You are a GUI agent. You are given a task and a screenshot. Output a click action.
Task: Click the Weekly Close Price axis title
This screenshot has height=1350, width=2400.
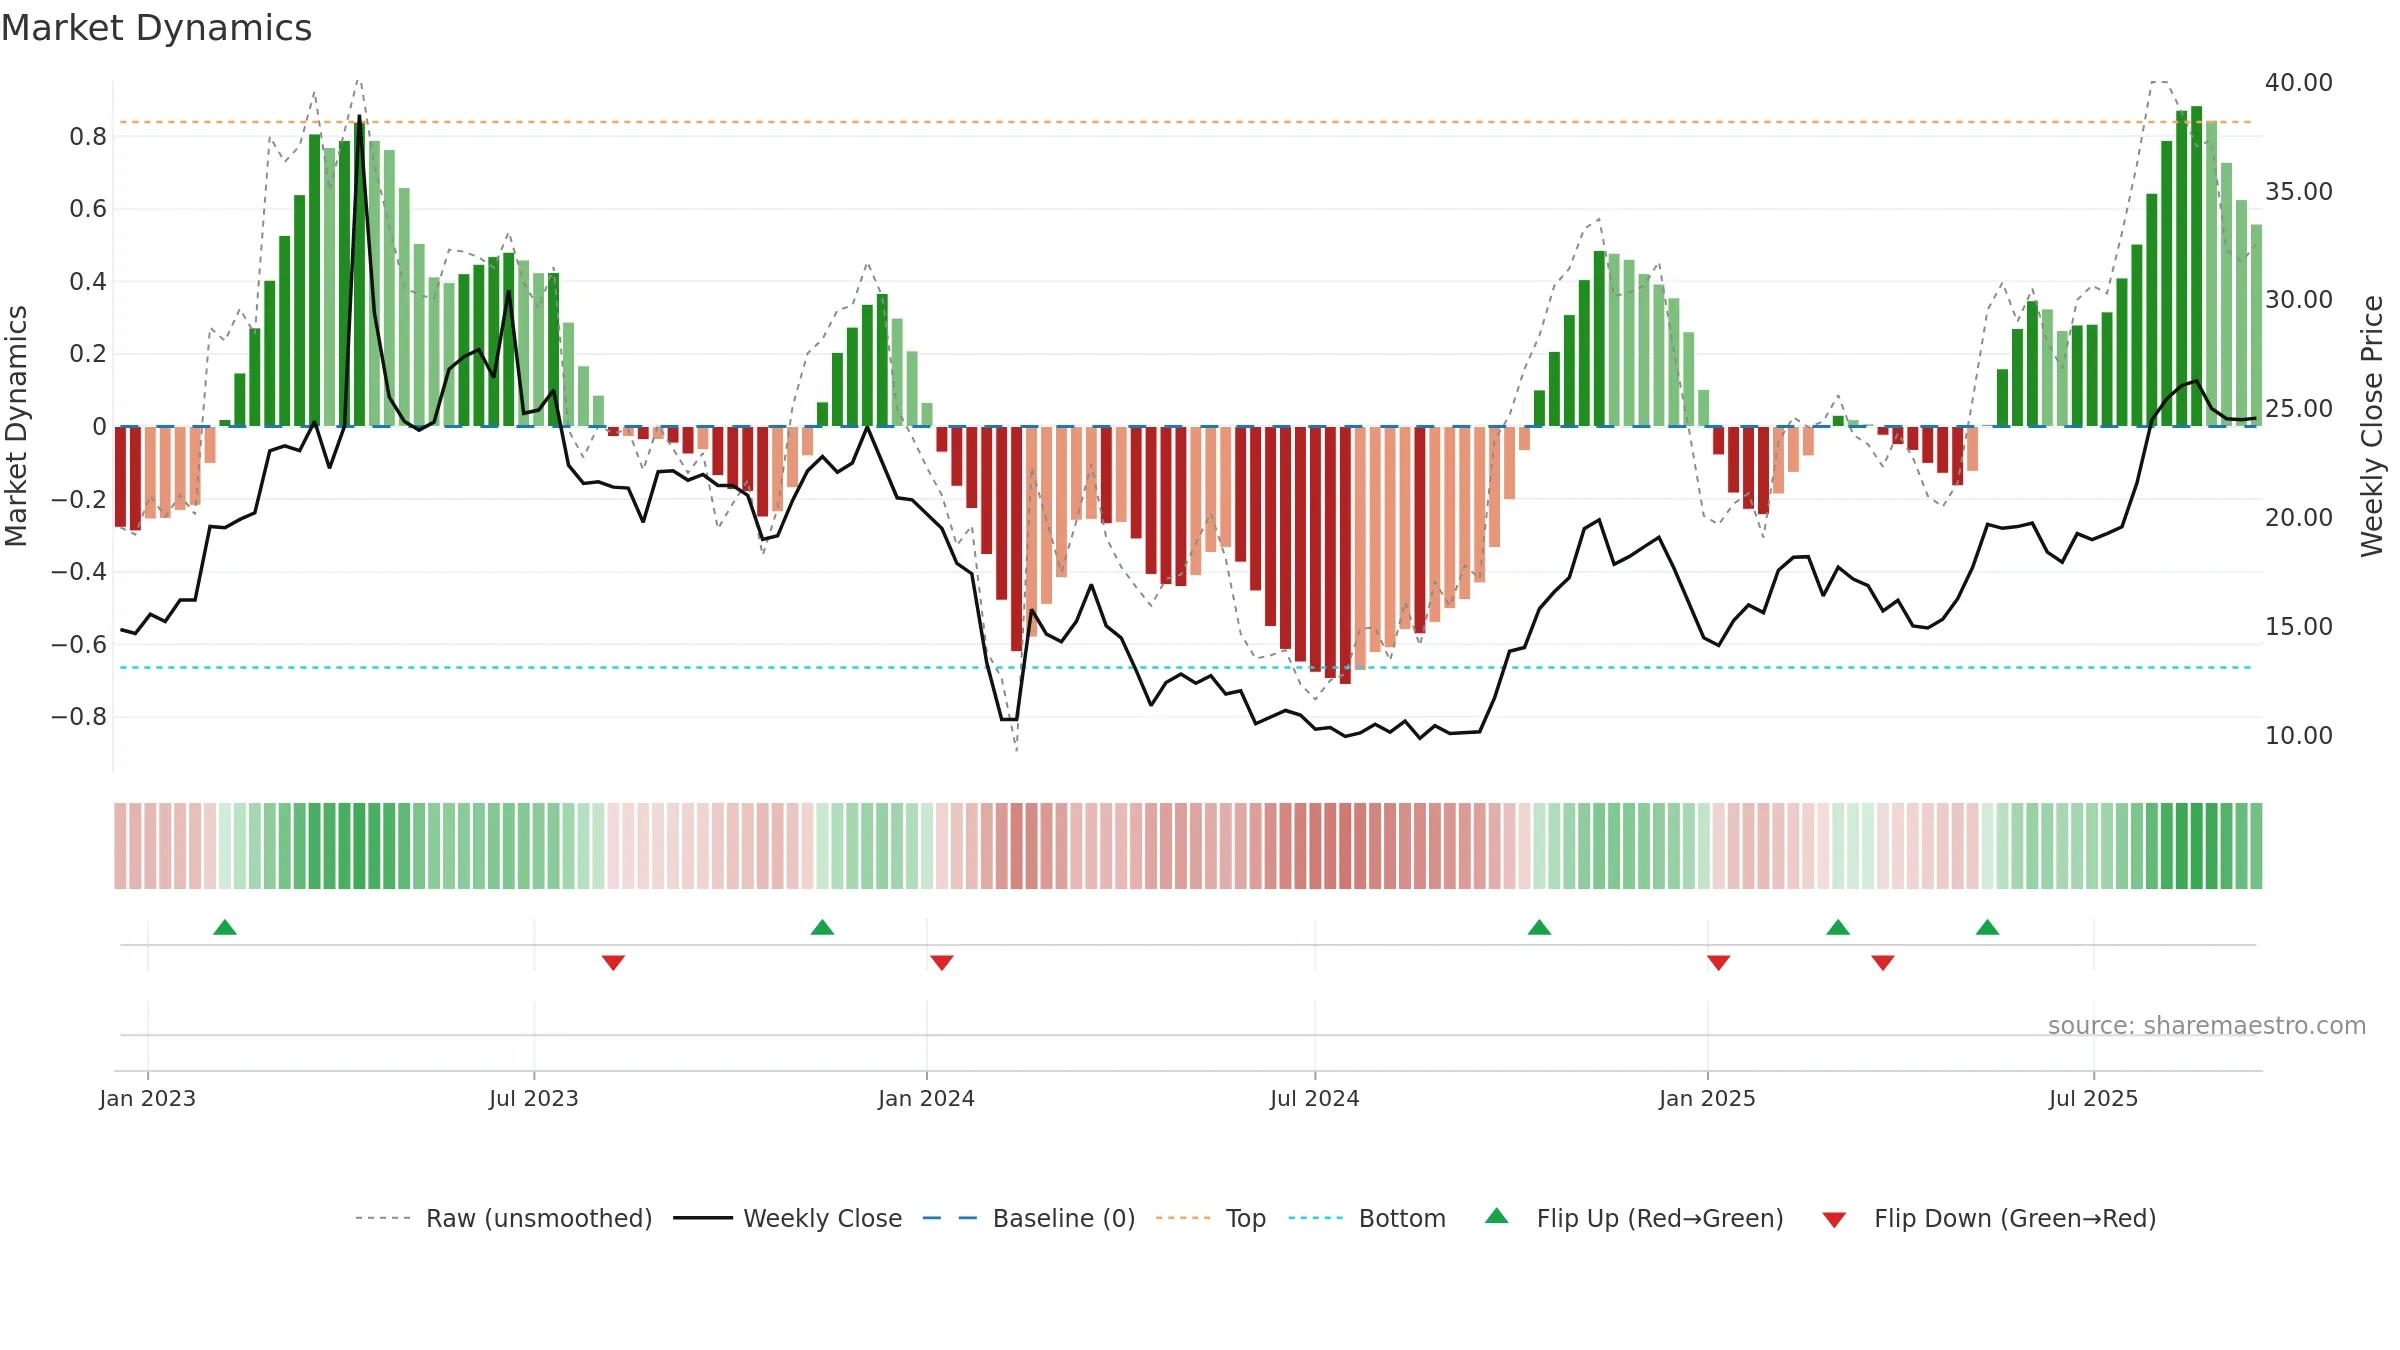(2372, 426)
